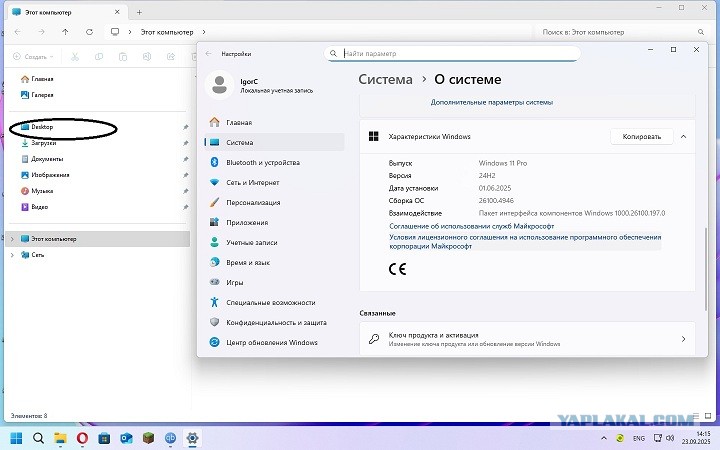Click the Найти параметр search field

[x=452, y=53]
